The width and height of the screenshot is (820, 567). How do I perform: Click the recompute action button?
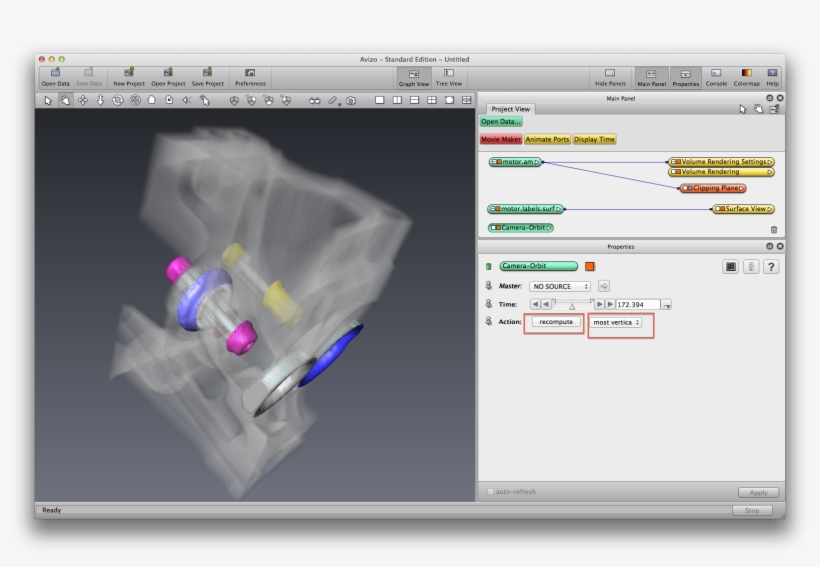[556, 322]
